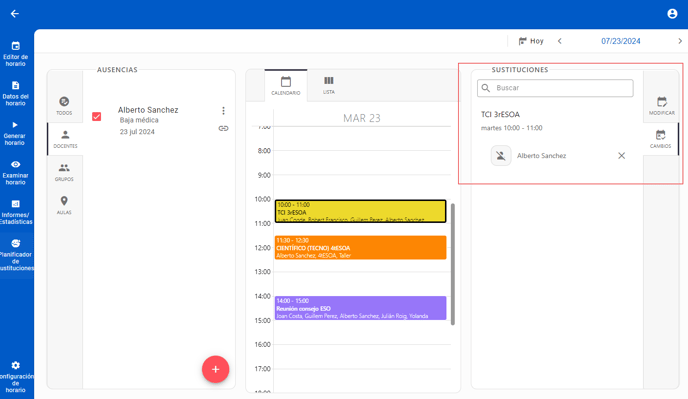
Task: Switch to Lista view tab
Action: (329, 85)
